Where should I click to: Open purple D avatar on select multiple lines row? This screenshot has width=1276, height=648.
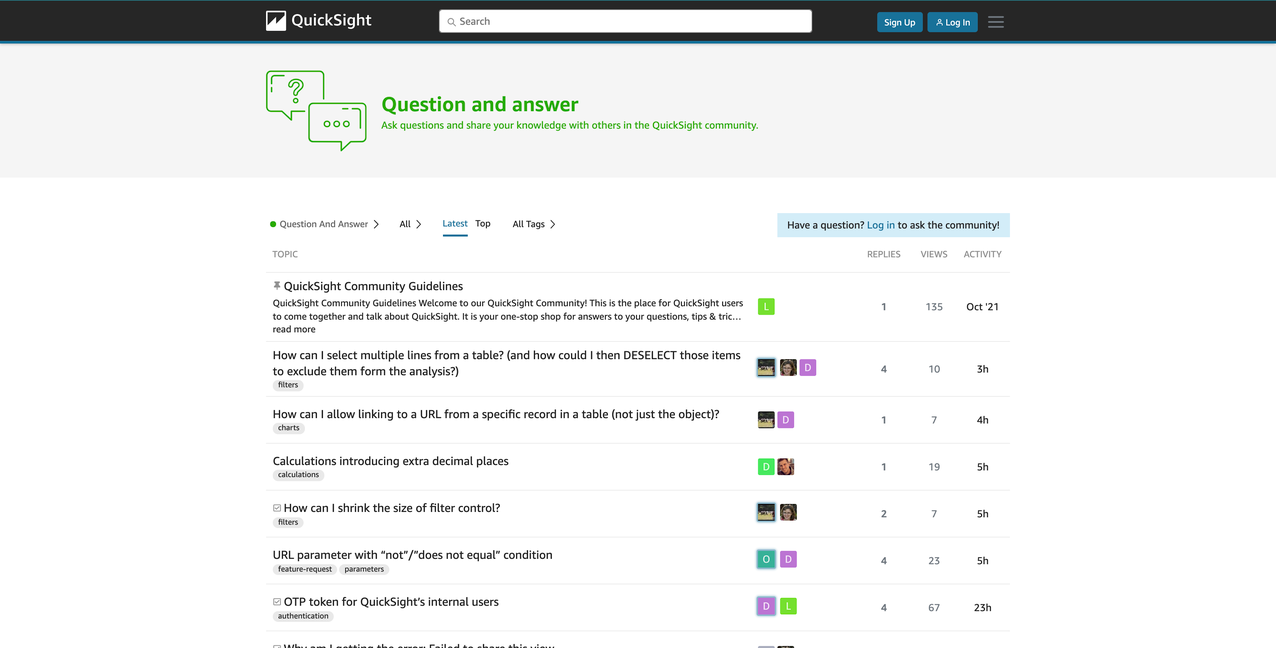[808, 368]
